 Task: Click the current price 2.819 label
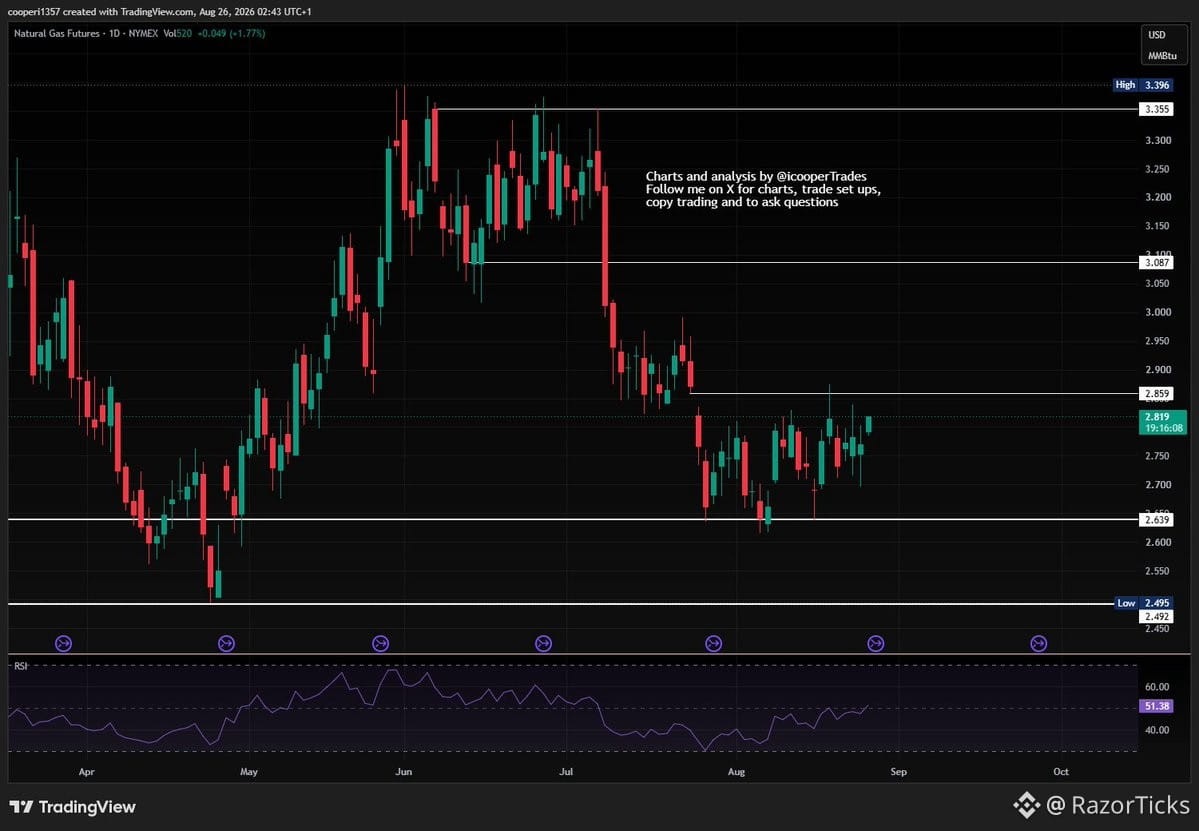pos(1162,422)
